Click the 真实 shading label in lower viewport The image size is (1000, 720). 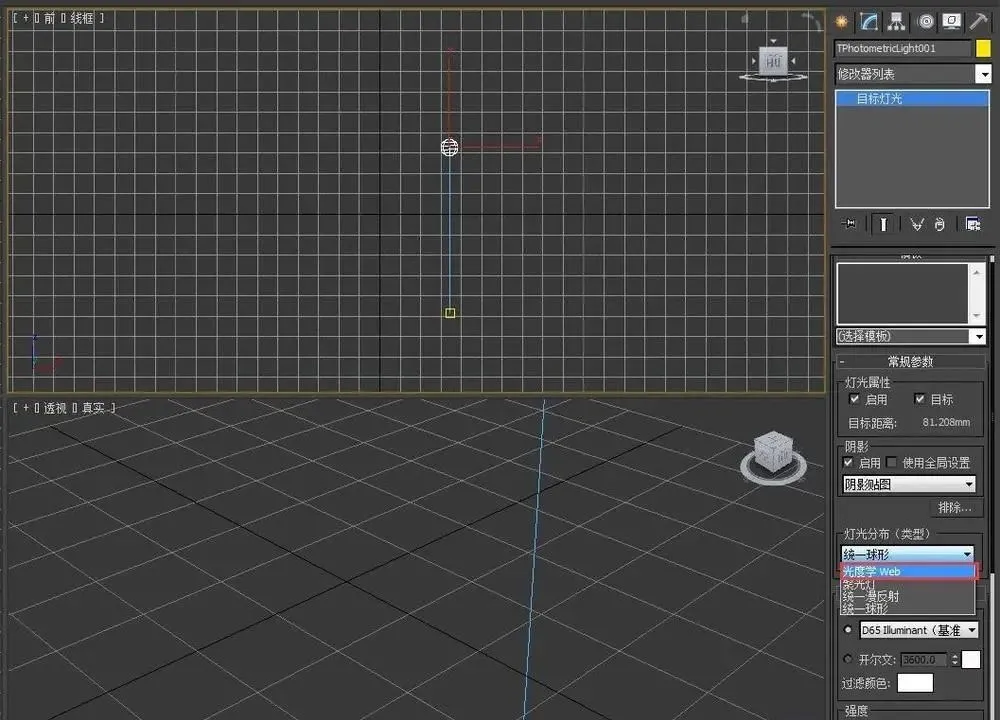pyautogui.click(x=93, y=408)
